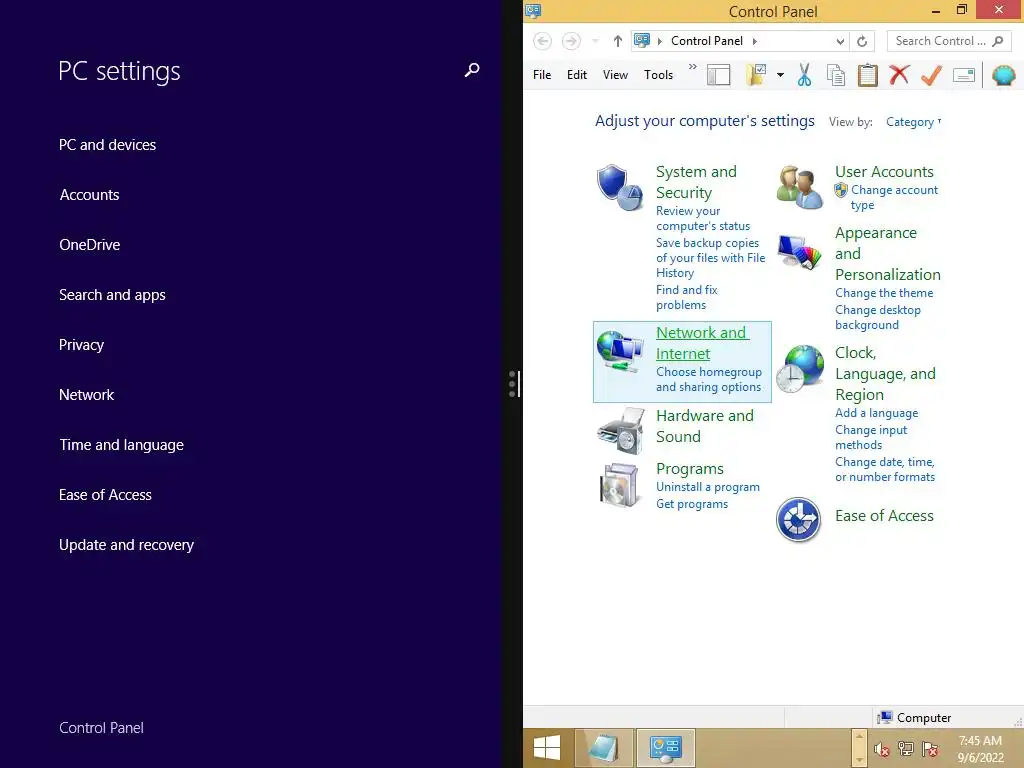1024x768 pixels.
Task: Open Network and Internet link
Action: (702, 343)
